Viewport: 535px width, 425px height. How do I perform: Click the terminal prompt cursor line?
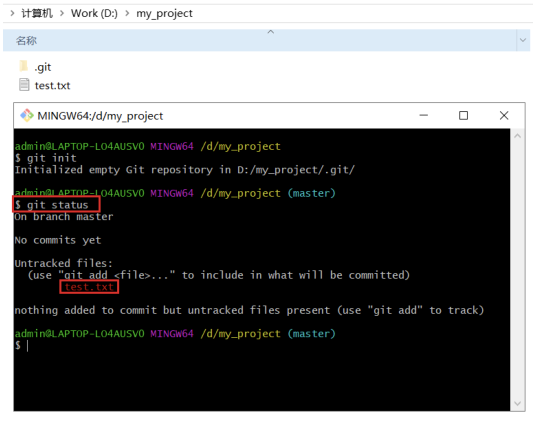coord(21,345)
